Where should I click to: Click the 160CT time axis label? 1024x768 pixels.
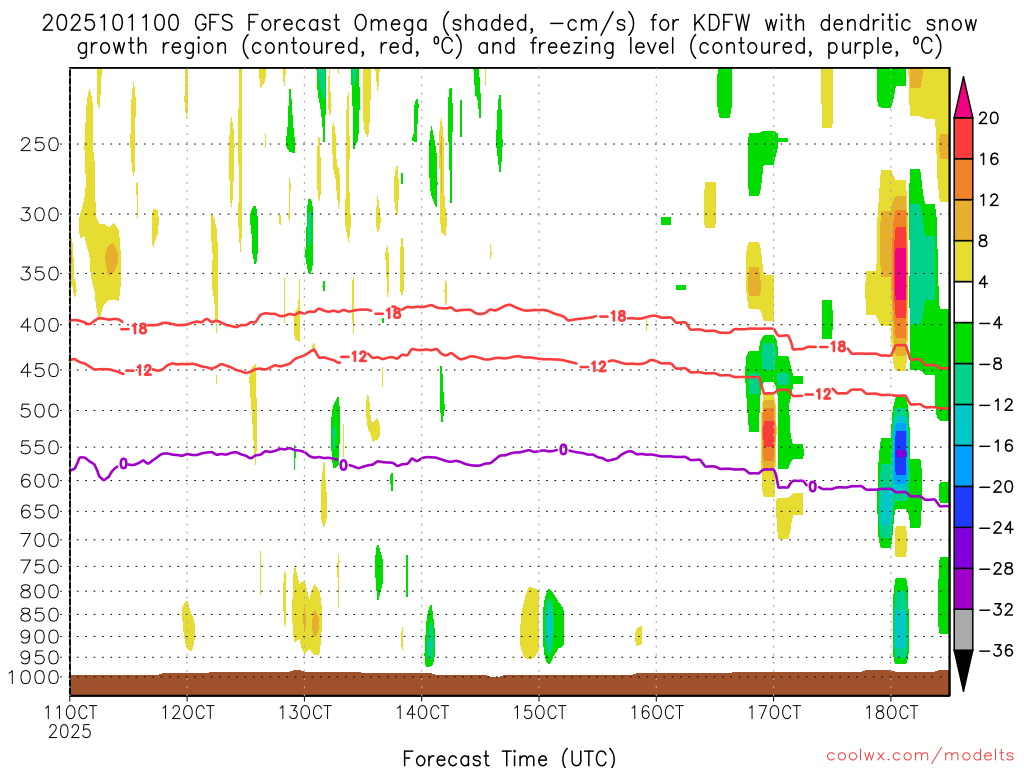pyautogui.click(x=656, y=712)
